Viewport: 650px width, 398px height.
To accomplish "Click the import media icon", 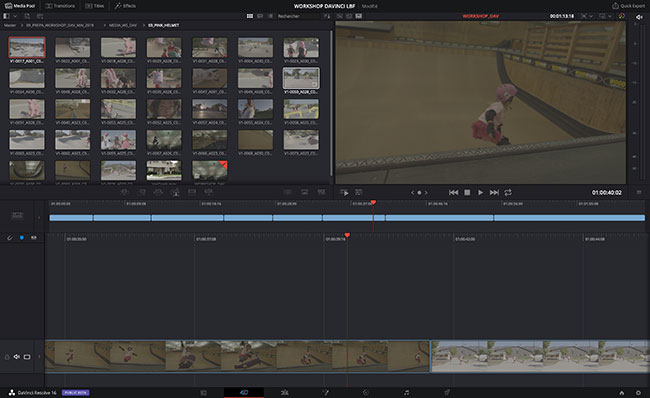I will (27, 16).
